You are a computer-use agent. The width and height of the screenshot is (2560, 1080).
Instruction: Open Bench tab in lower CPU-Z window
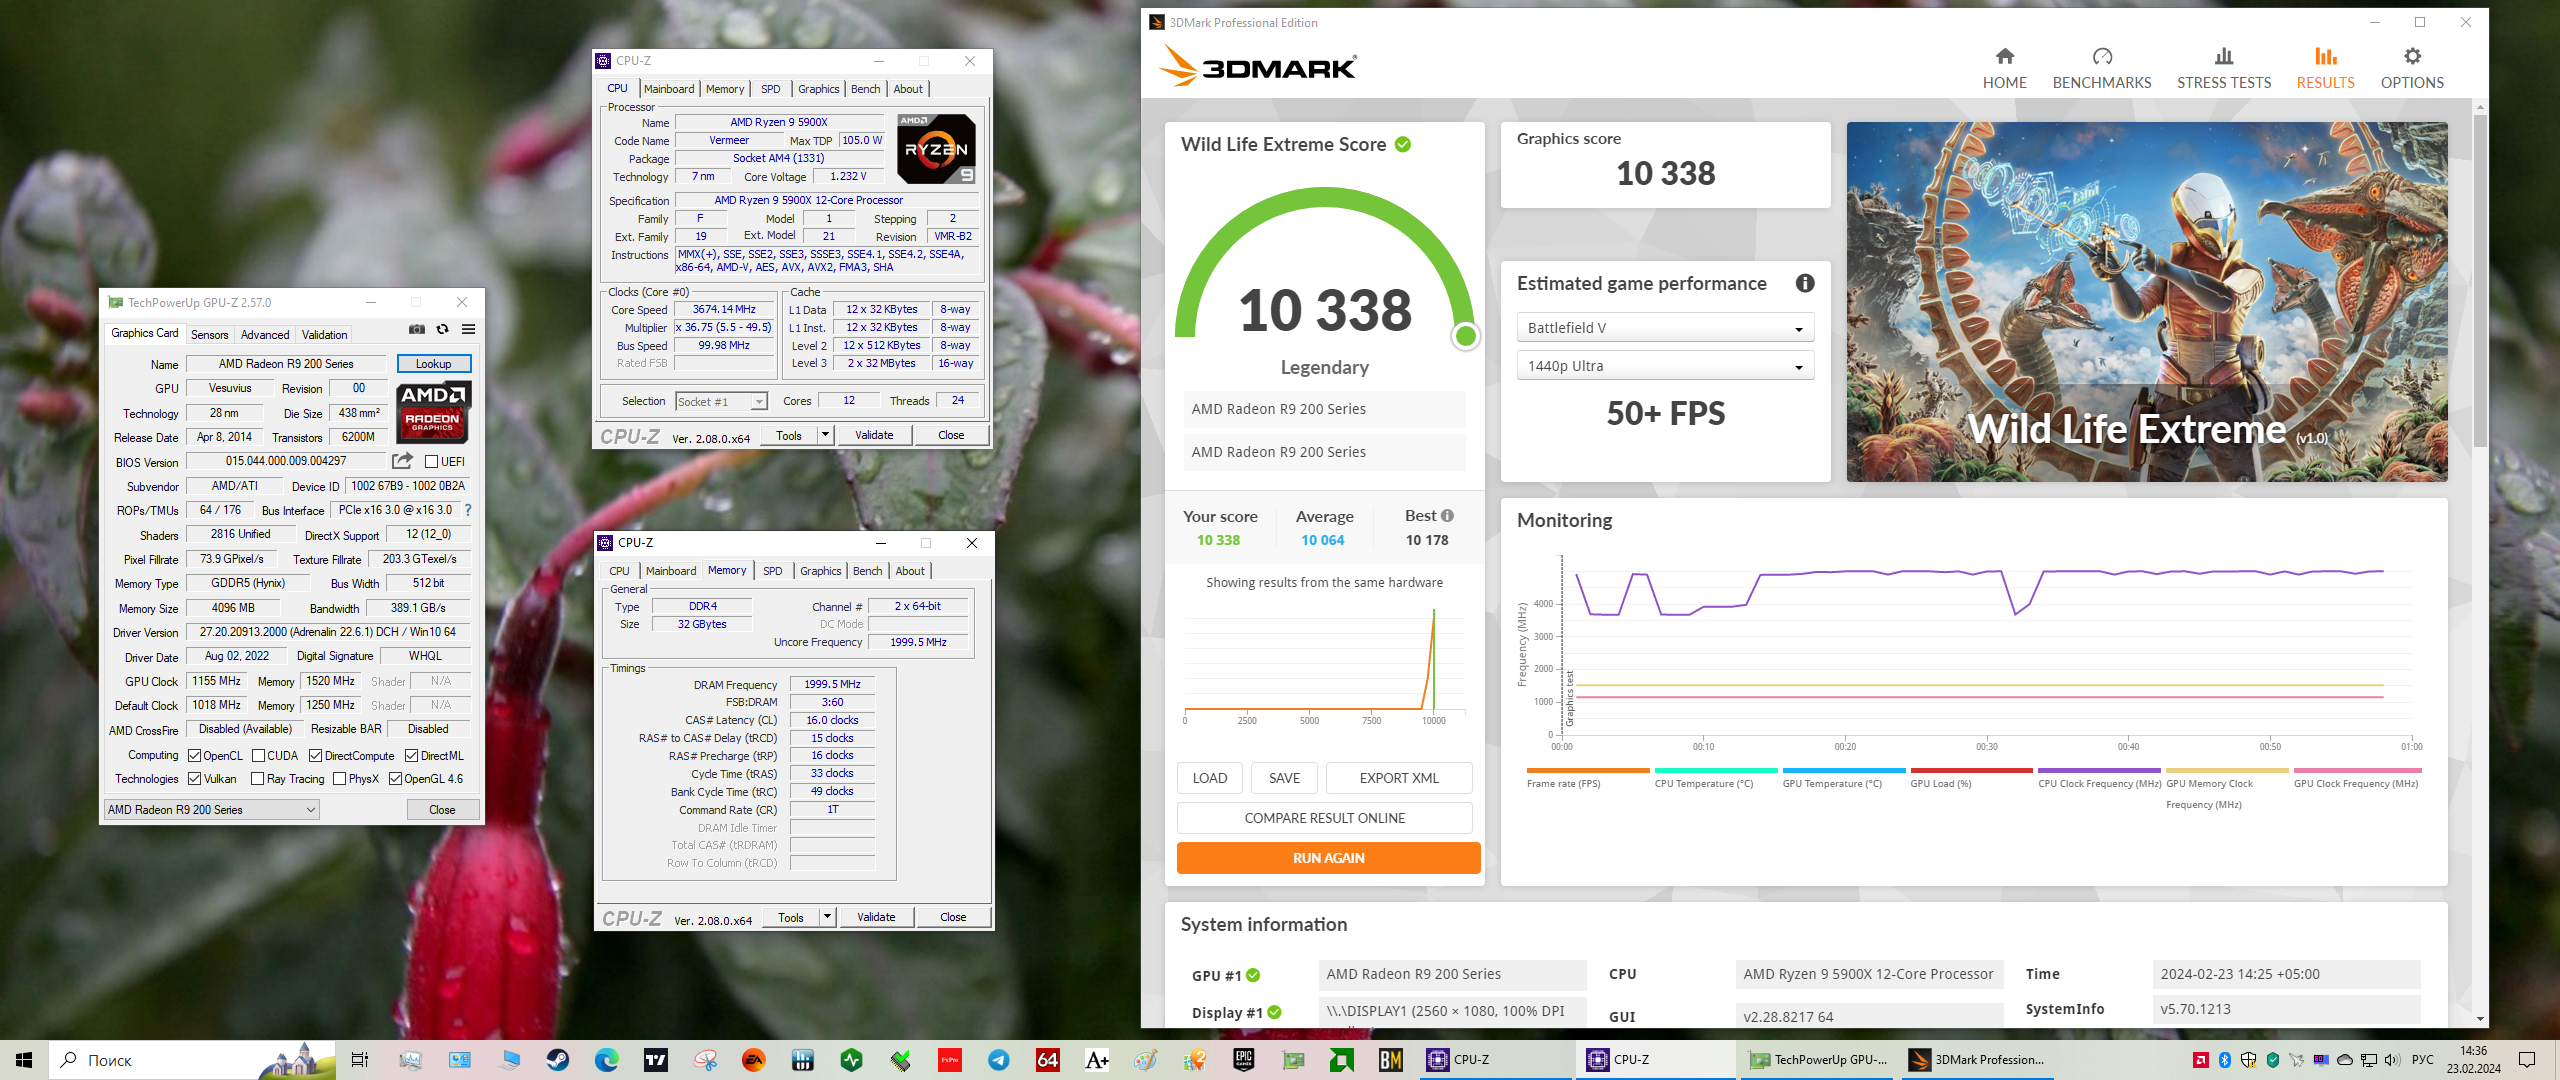tap(867, 571)
